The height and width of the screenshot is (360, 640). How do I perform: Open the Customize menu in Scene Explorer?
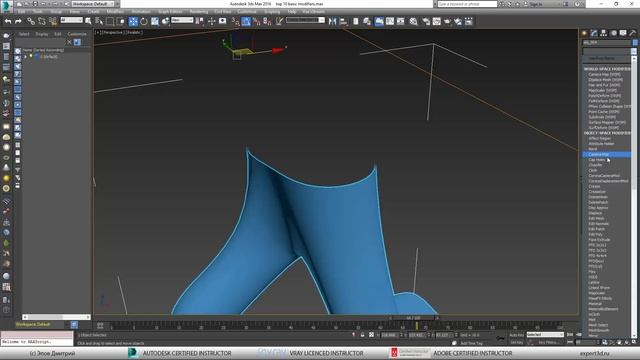(x=77, y=34)
